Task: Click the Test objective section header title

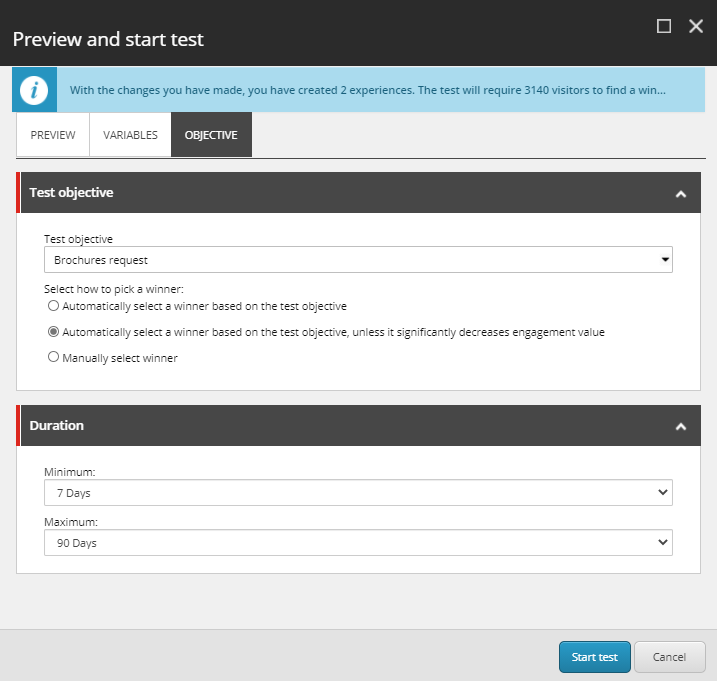Action: pyautogui.click(x=71, y=193)
